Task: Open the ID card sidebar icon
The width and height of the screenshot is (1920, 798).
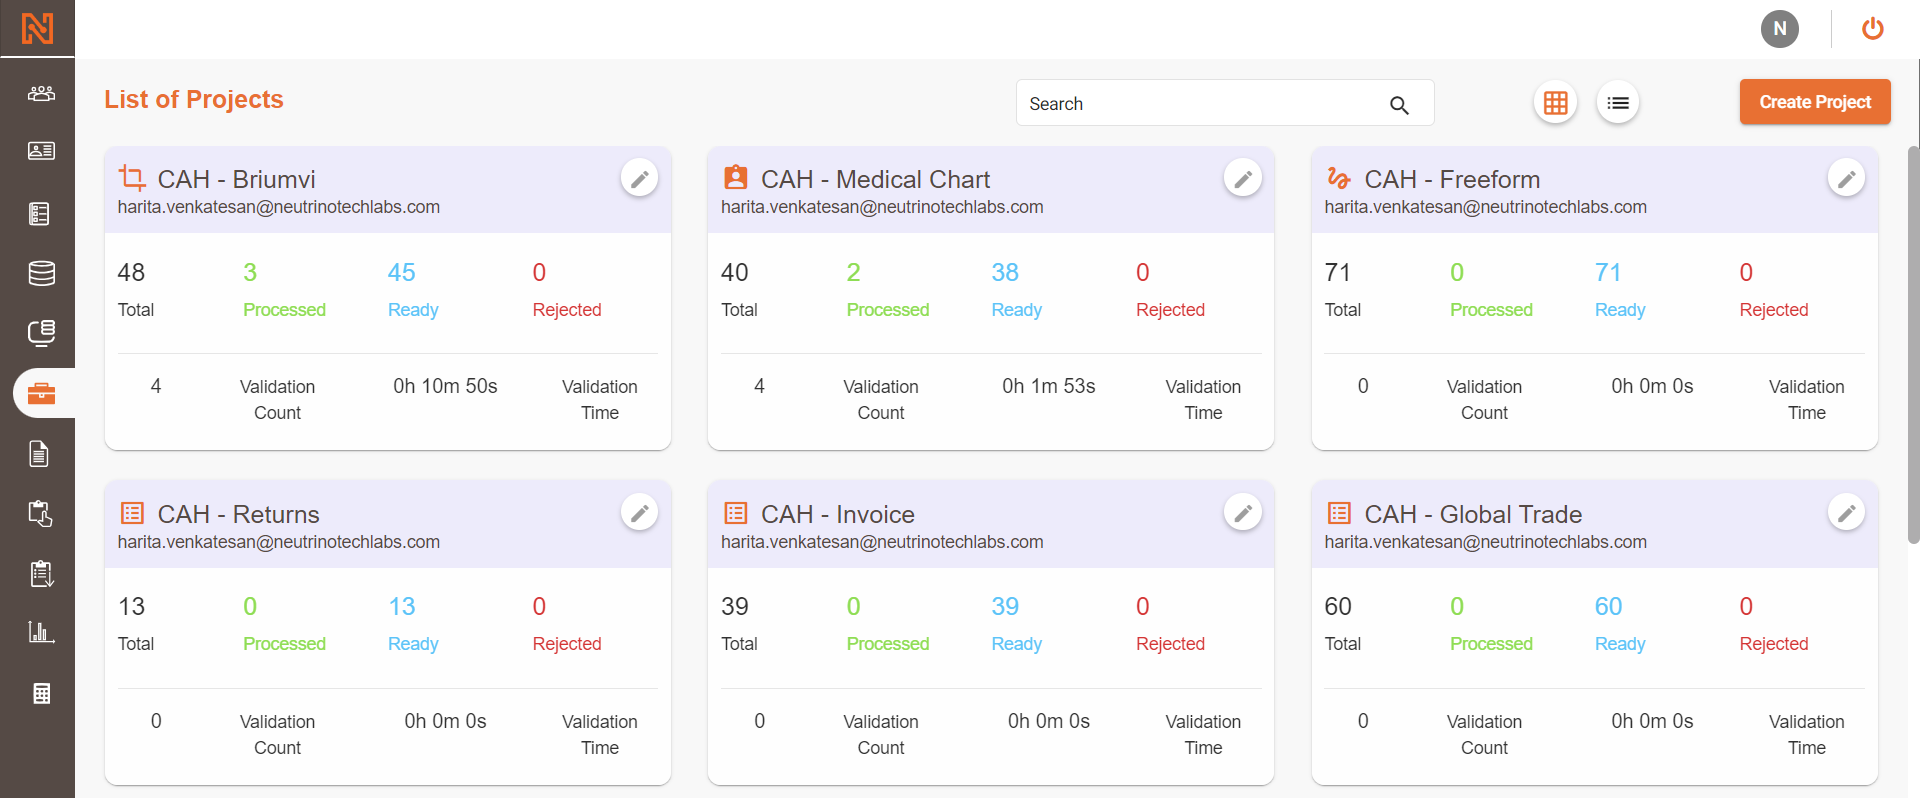Action: [41, 151]
